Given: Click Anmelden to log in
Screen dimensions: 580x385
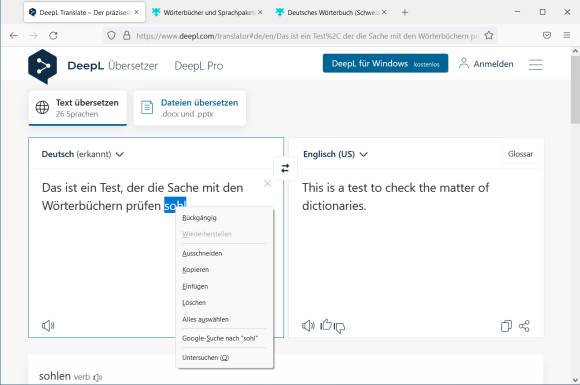Looking at the screenshot, I should coord(486,64).
